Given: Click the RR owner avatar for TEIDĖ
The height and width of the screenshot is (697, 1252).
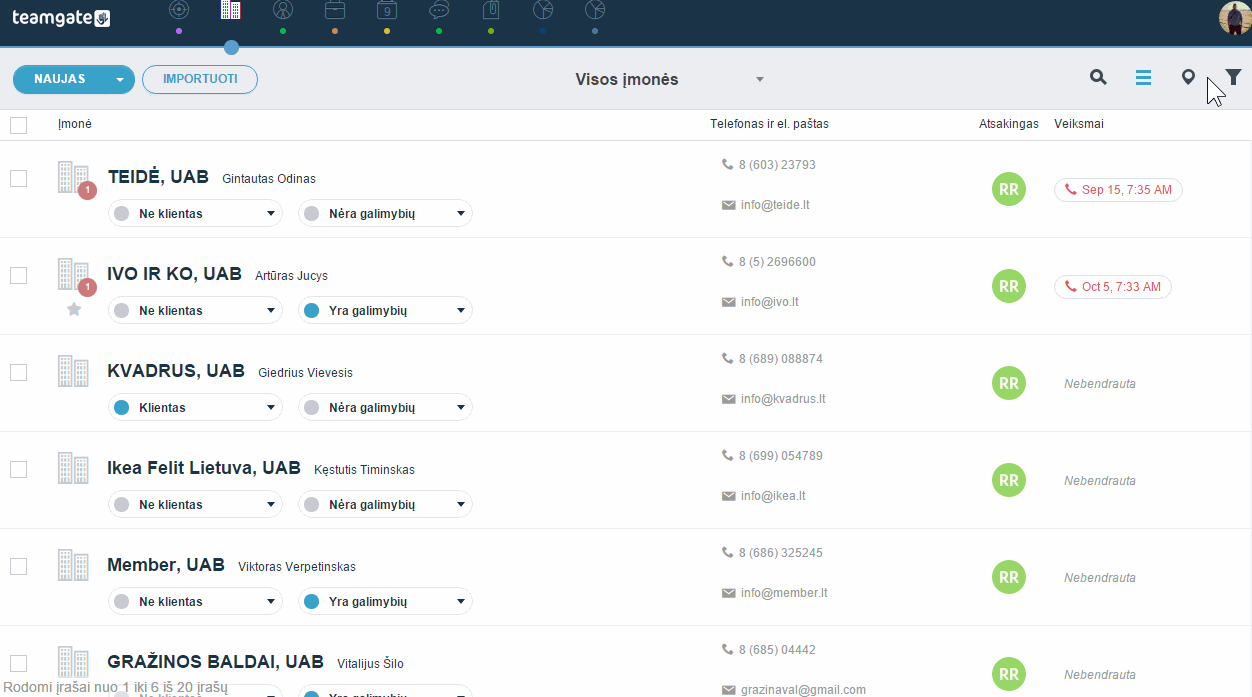Looking at the screenshot, I should 1009,189.
